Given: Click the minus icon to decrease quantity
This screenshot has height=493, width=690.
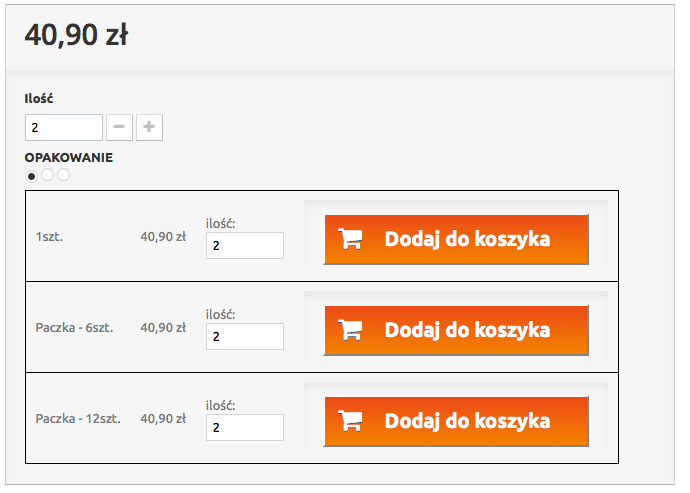Looking at the screenshot, I should 119,128.
